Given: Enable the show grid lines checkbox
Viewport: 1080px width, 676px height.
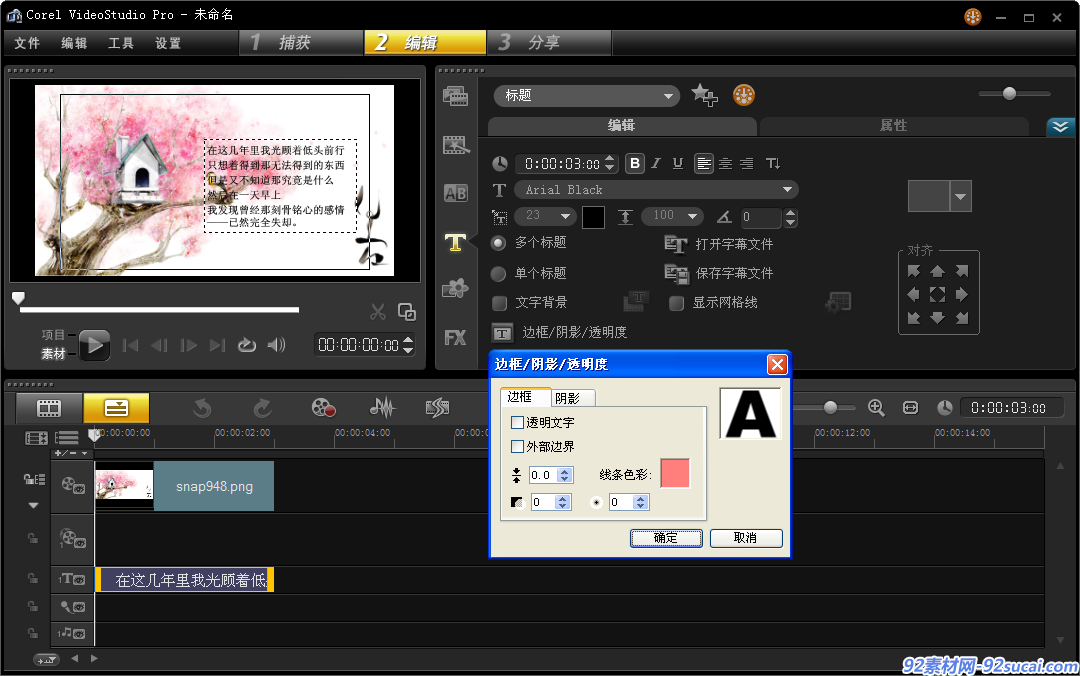Looking at the screenshot, I should coord(676,303).
